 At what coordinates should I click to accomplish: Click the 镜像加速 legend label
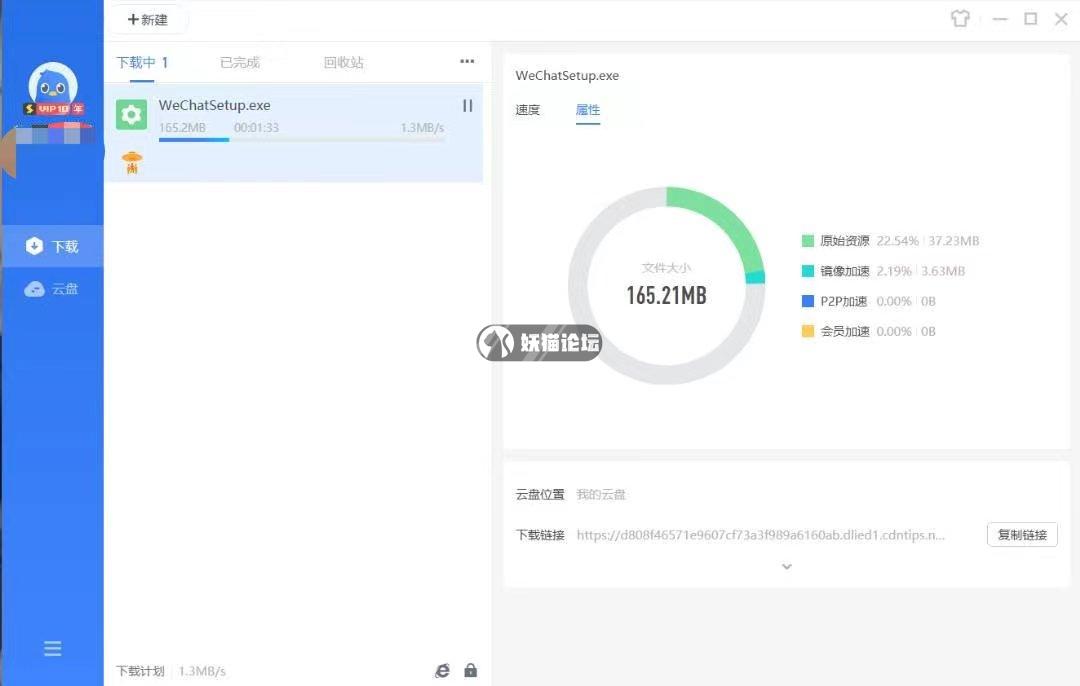click(x=844, y=271)
